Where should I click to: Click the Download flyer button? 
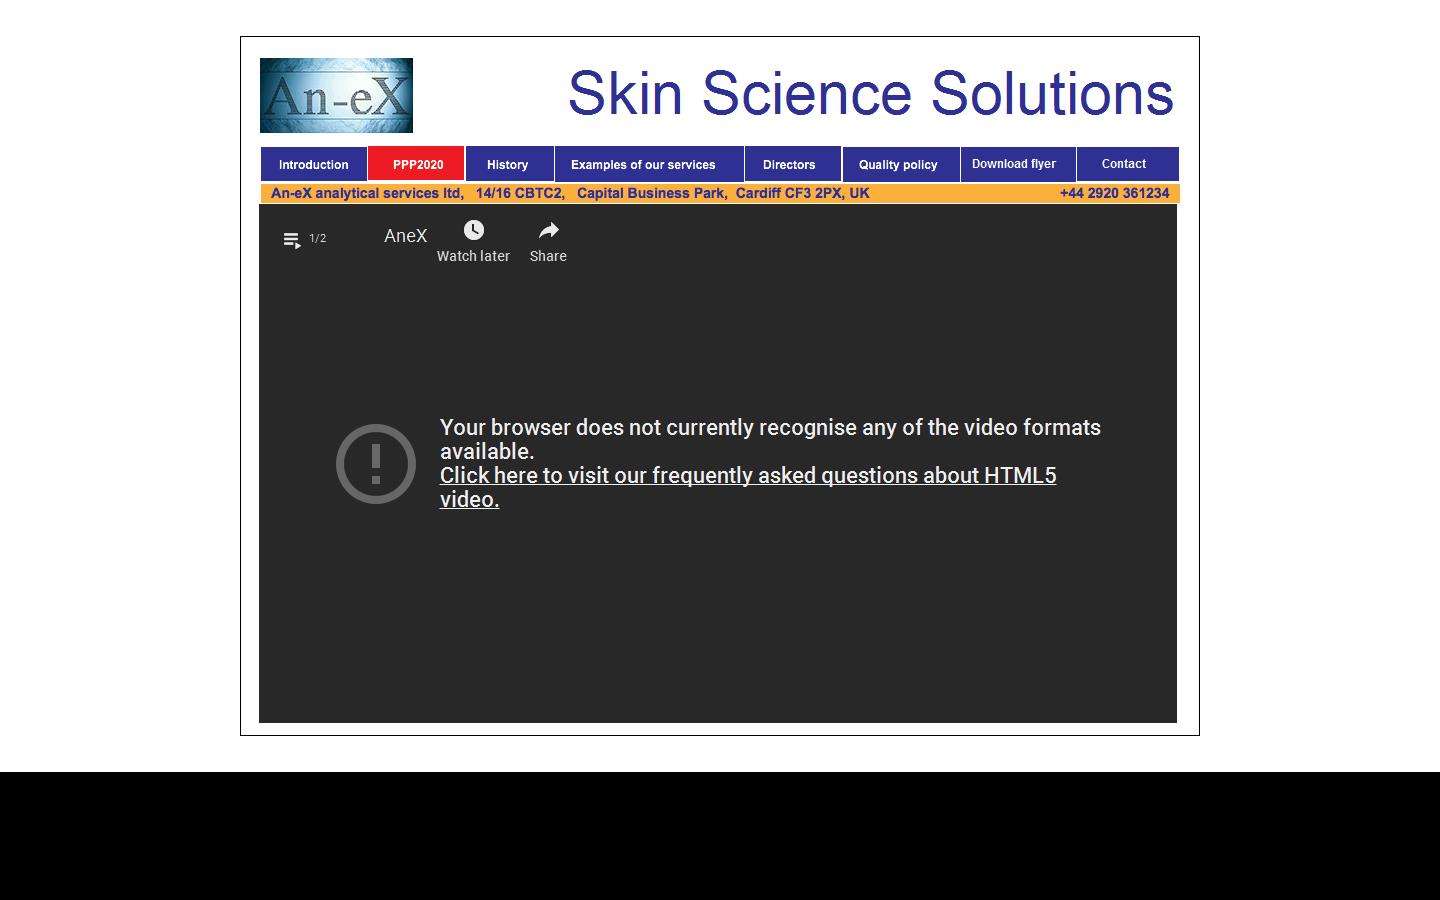pyautogui.click(x=1014, y=164)
